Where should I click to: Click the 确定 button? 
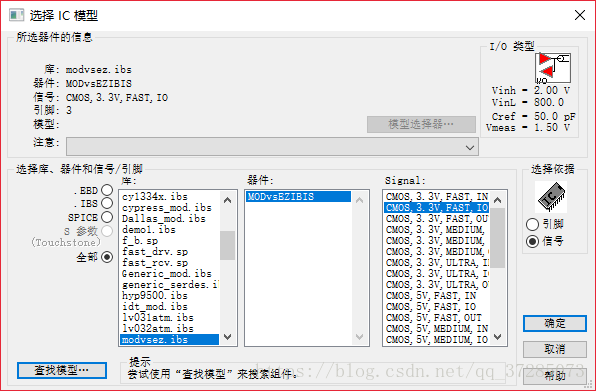click(x=555, y=323)
